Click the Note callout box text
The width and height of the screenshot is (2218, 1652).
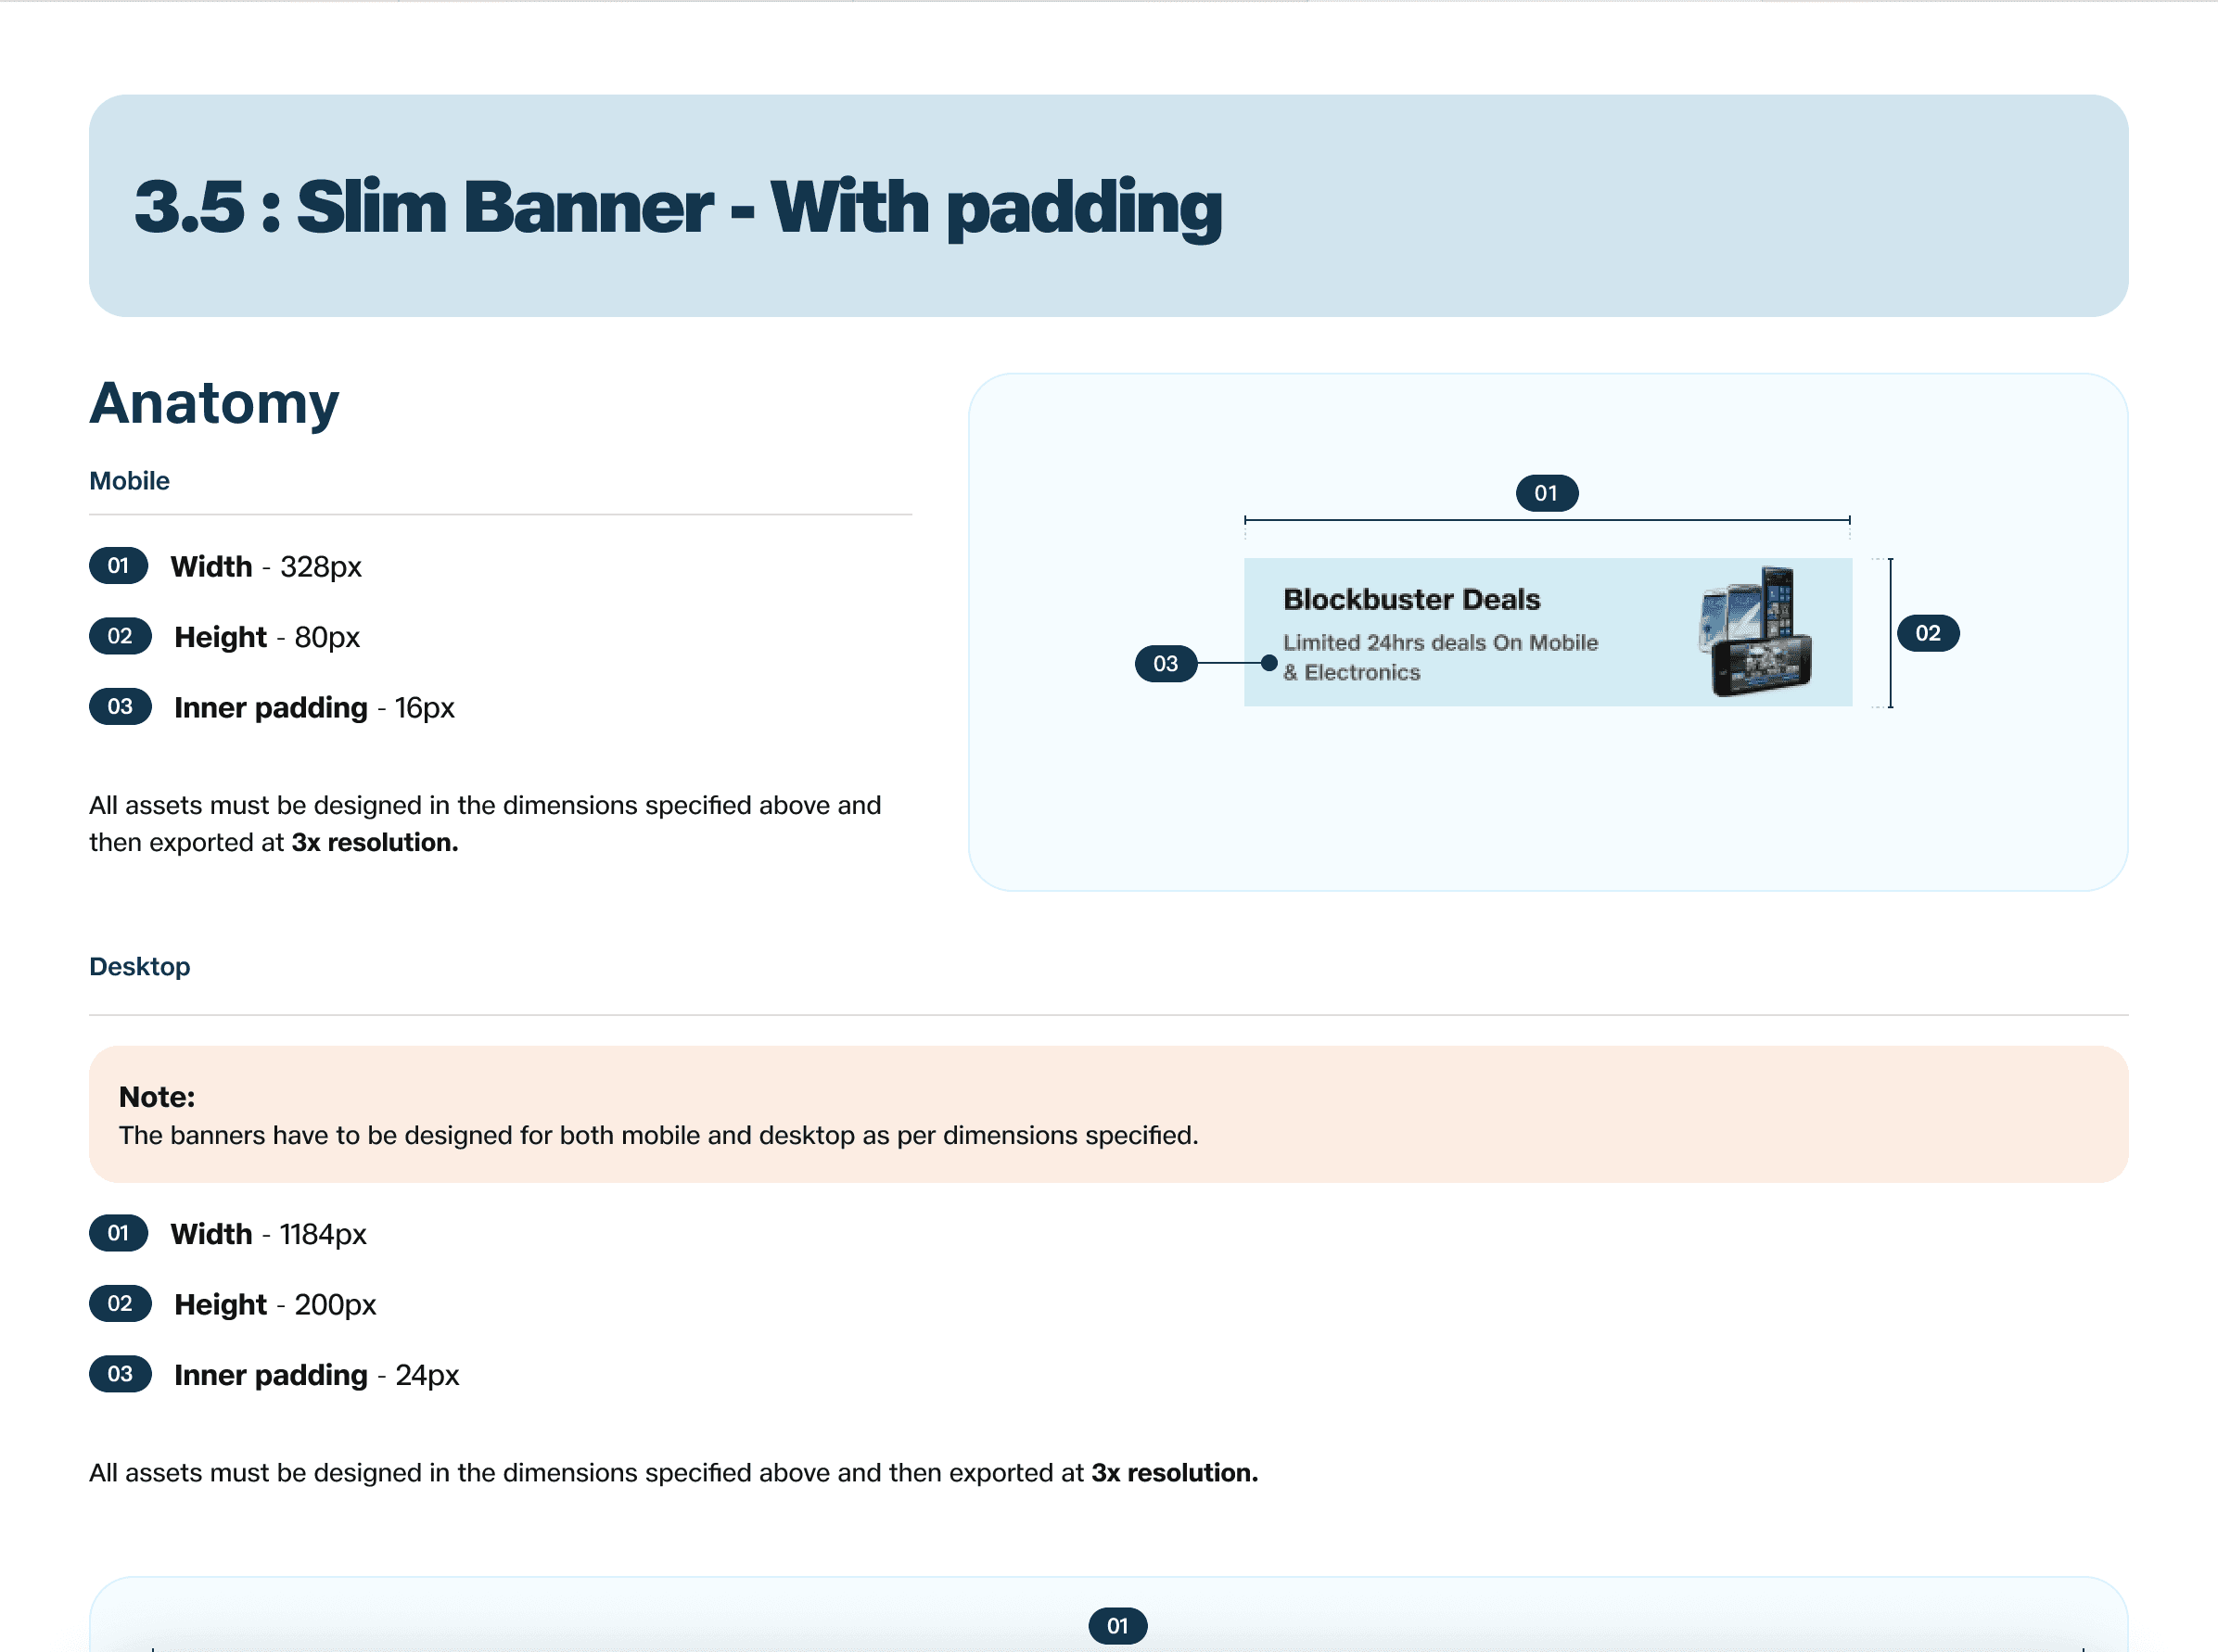657,1135
